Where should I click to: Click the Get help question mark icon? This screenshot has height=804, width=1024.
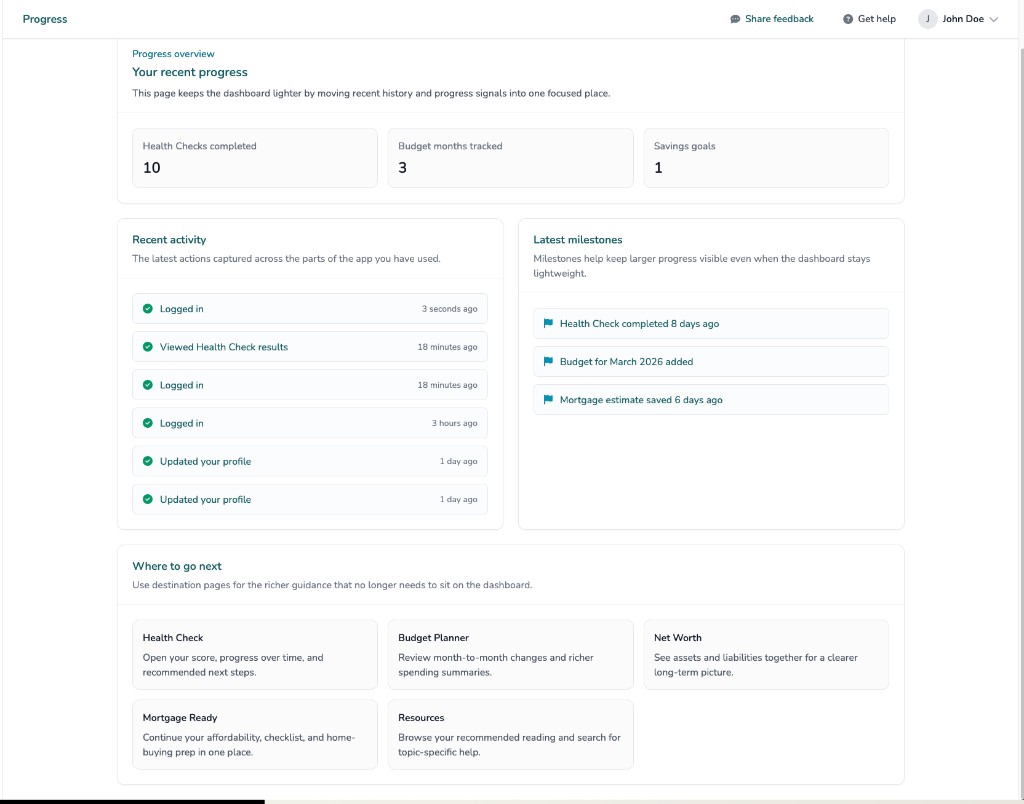click(848, 19)
